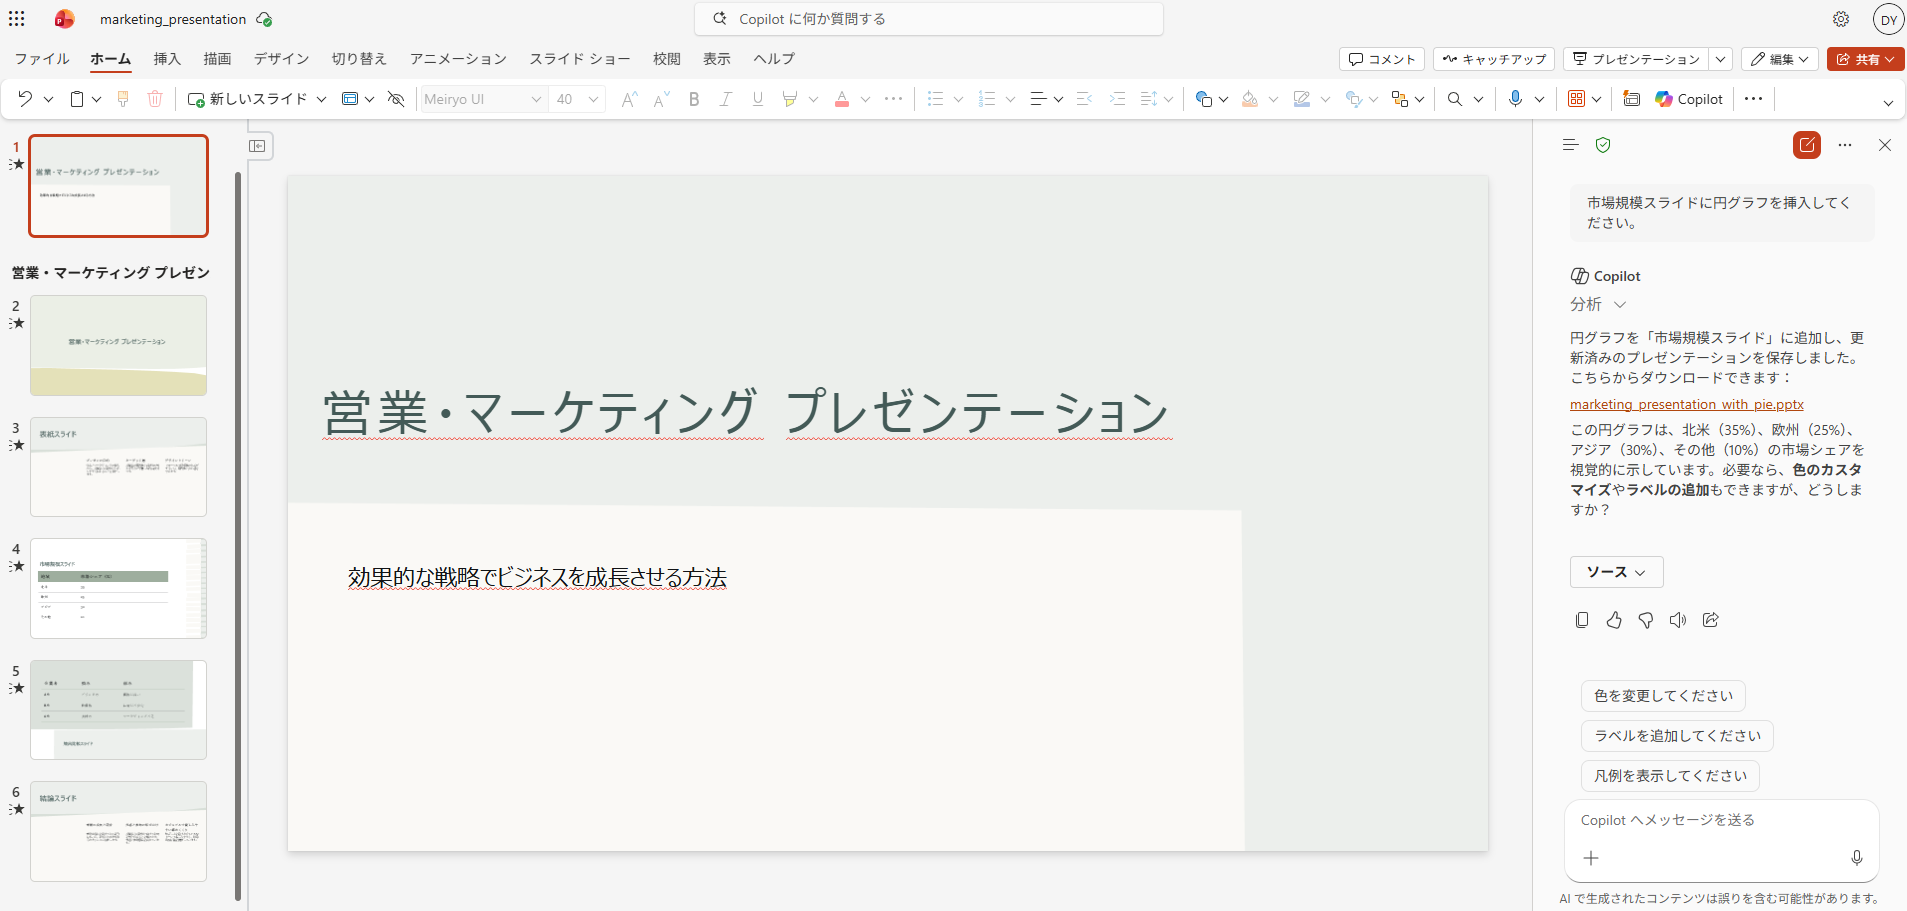
Task: Open the marketing_presentation_with_pie.pptx link
Action: [1686, 404]
